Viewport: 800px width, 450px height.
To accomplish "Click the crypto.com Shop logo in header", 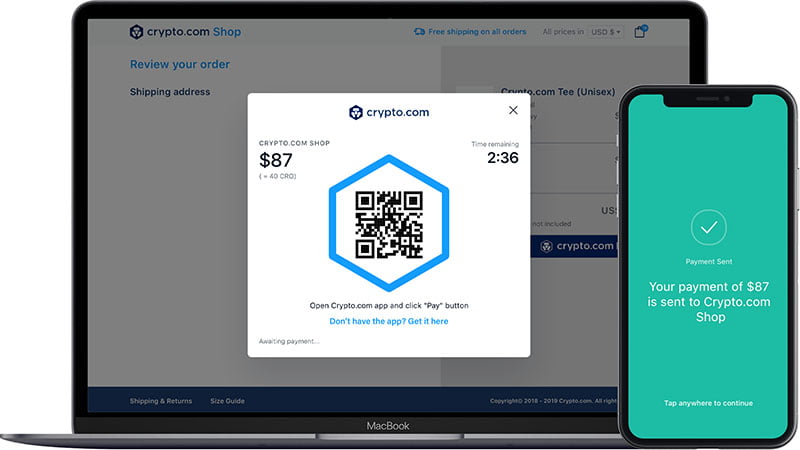I will [x=185, y=32].
